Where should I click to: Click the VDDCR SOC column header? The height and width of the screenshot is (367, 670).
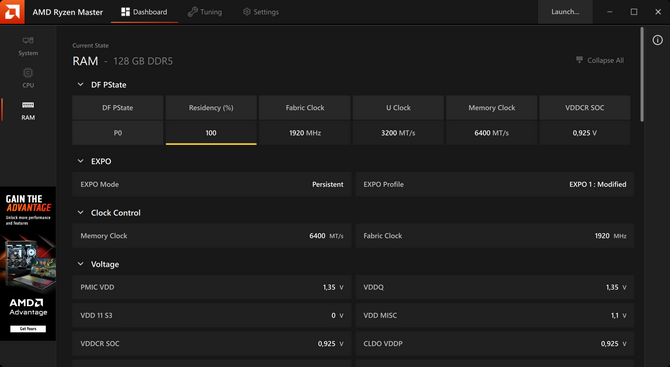point(585,108)
